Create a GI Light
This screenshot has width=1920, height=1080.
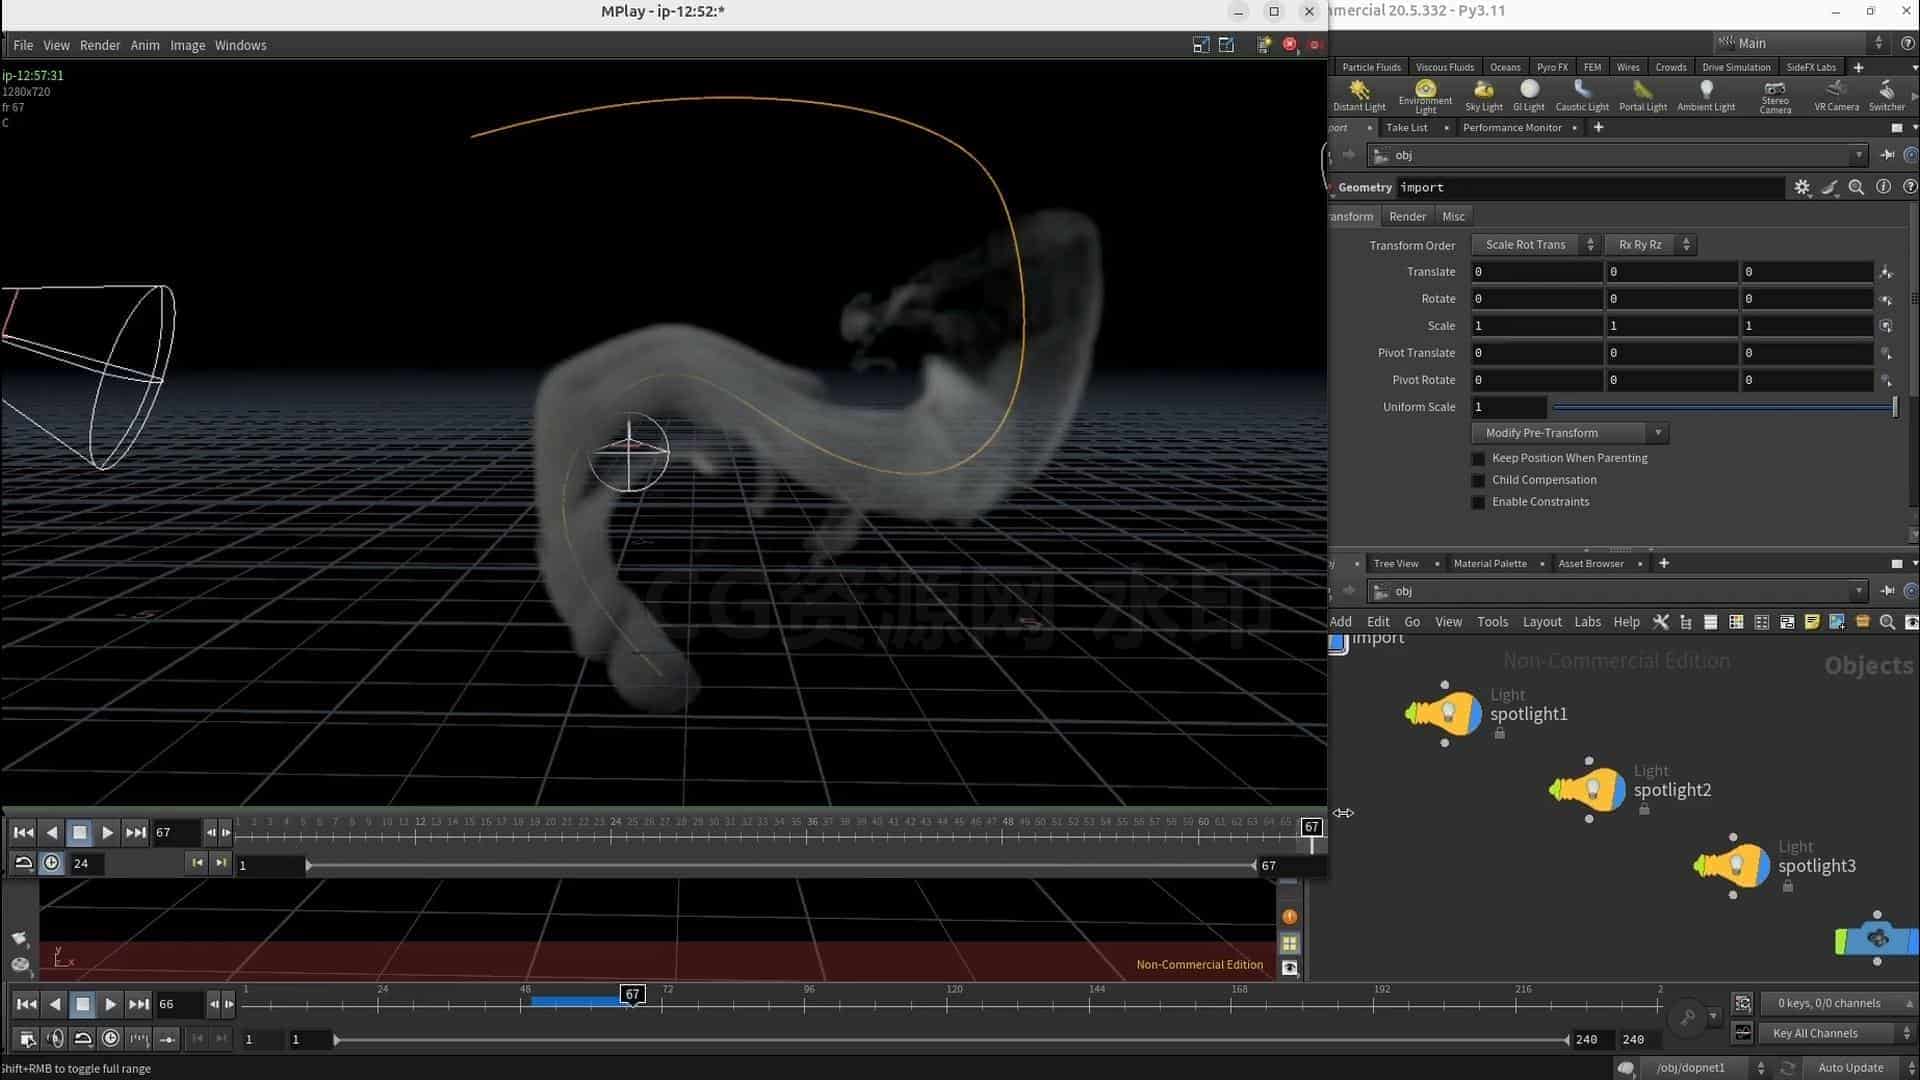[1529, 95]
